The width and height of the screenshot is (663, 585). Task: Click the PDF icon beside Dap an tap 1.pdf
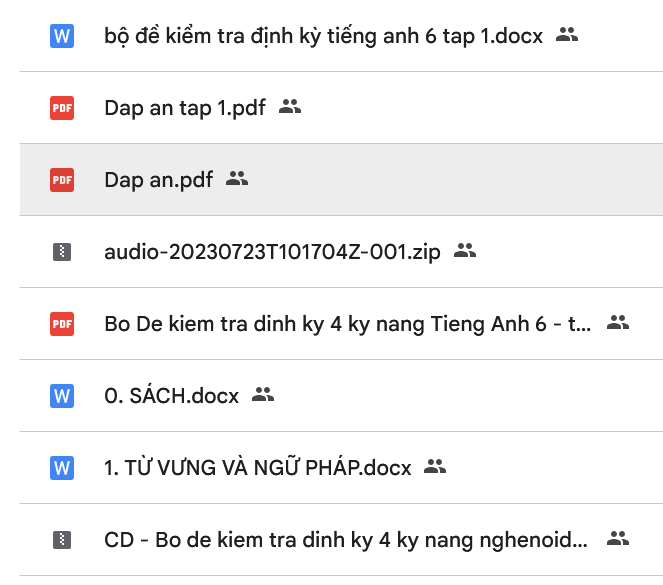point(62,108)
